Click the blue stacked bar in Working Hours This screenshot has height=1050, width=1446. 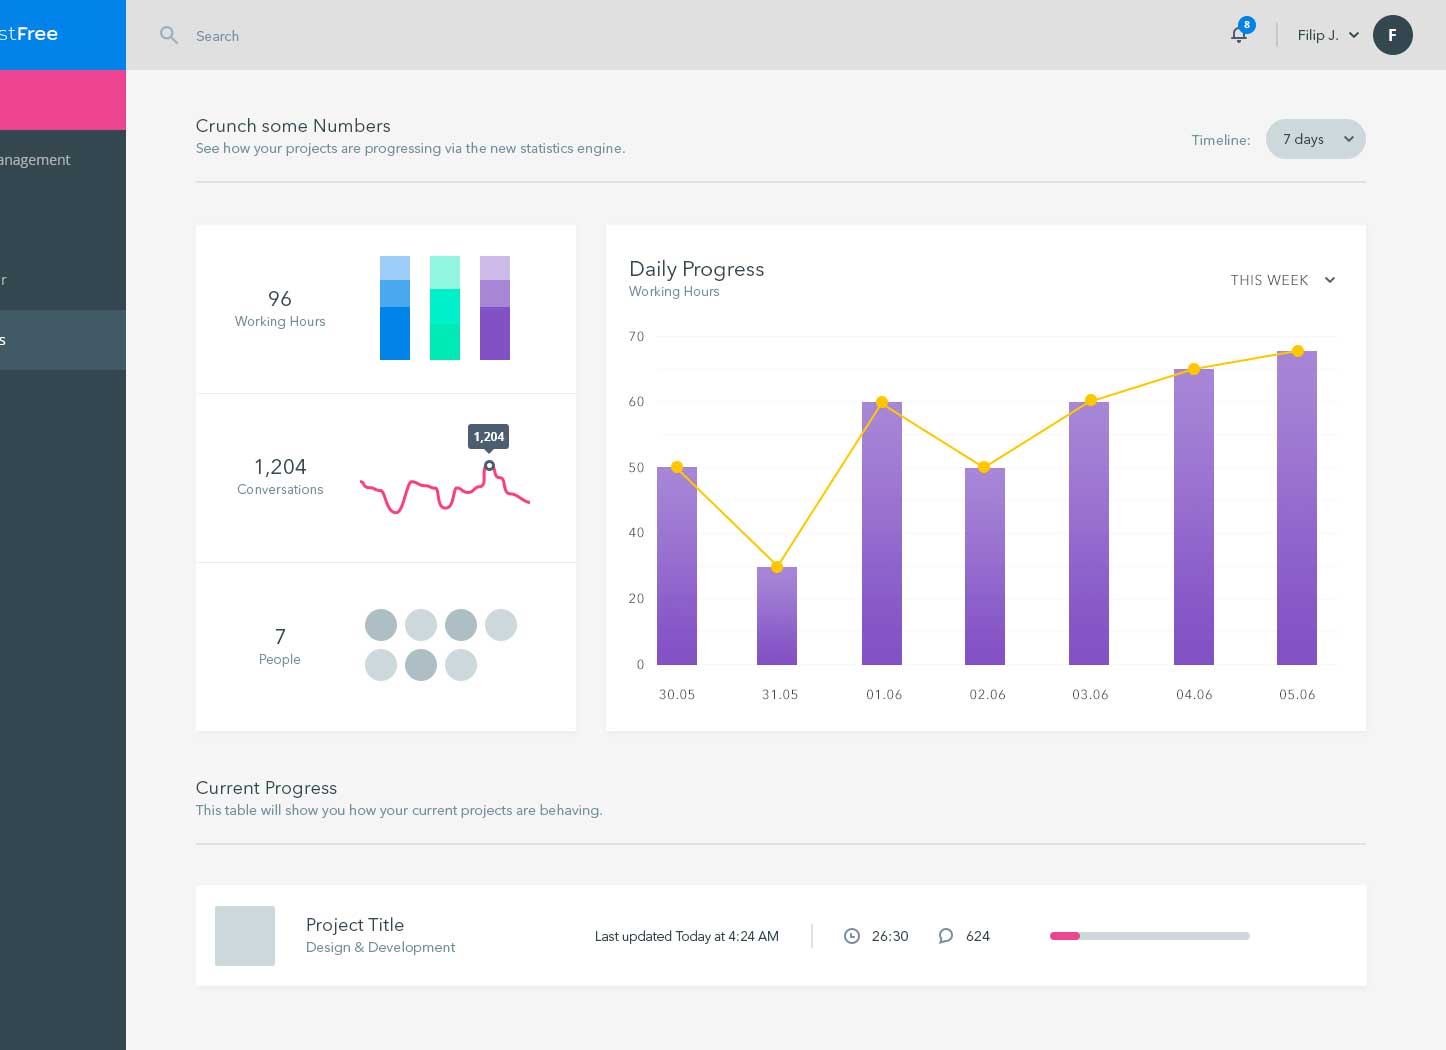point(395,308)
